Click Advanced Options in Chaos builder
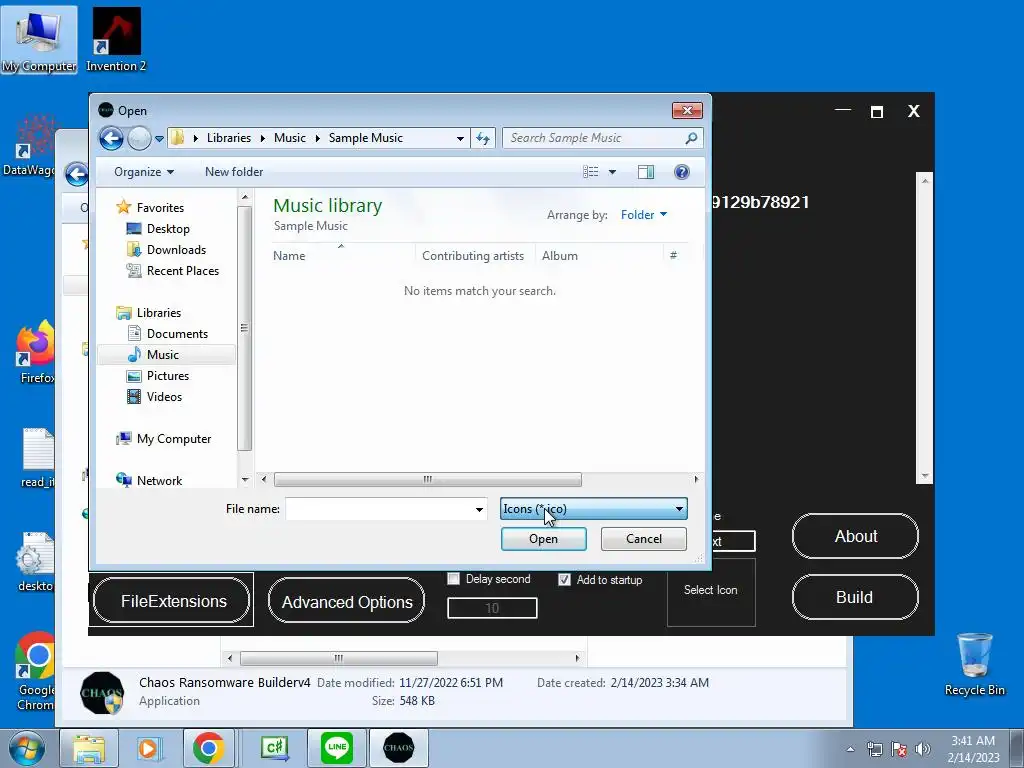The width and height of the screenshot is (1024, 768). pos(346,601)
